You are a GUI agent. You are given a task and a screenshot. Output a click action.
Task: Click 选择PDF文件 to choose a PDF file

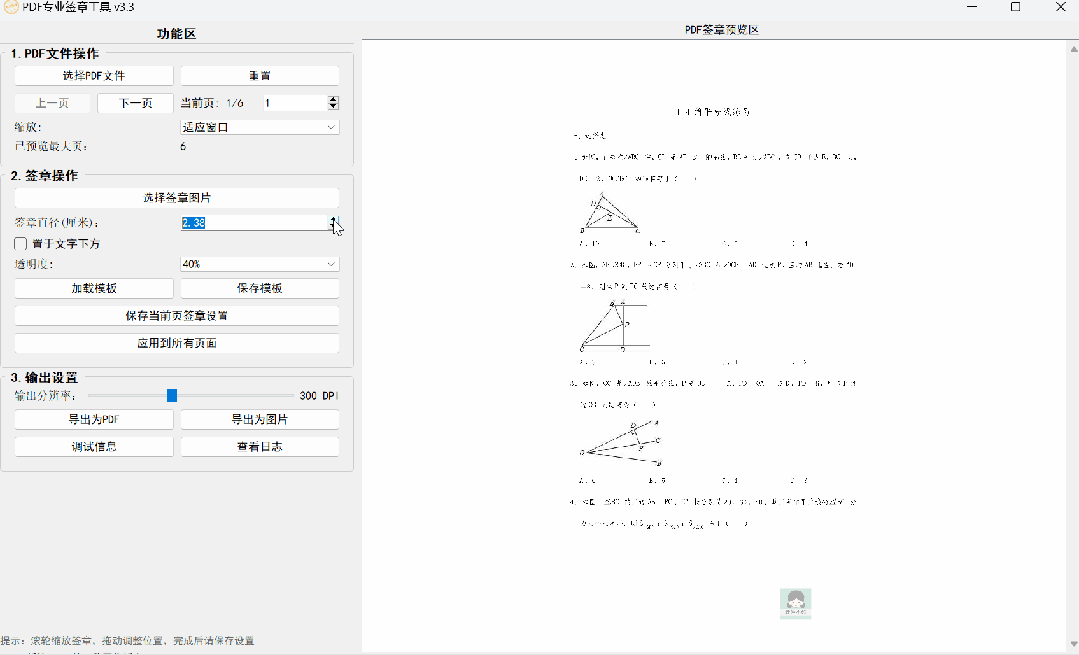click(93, 74)
